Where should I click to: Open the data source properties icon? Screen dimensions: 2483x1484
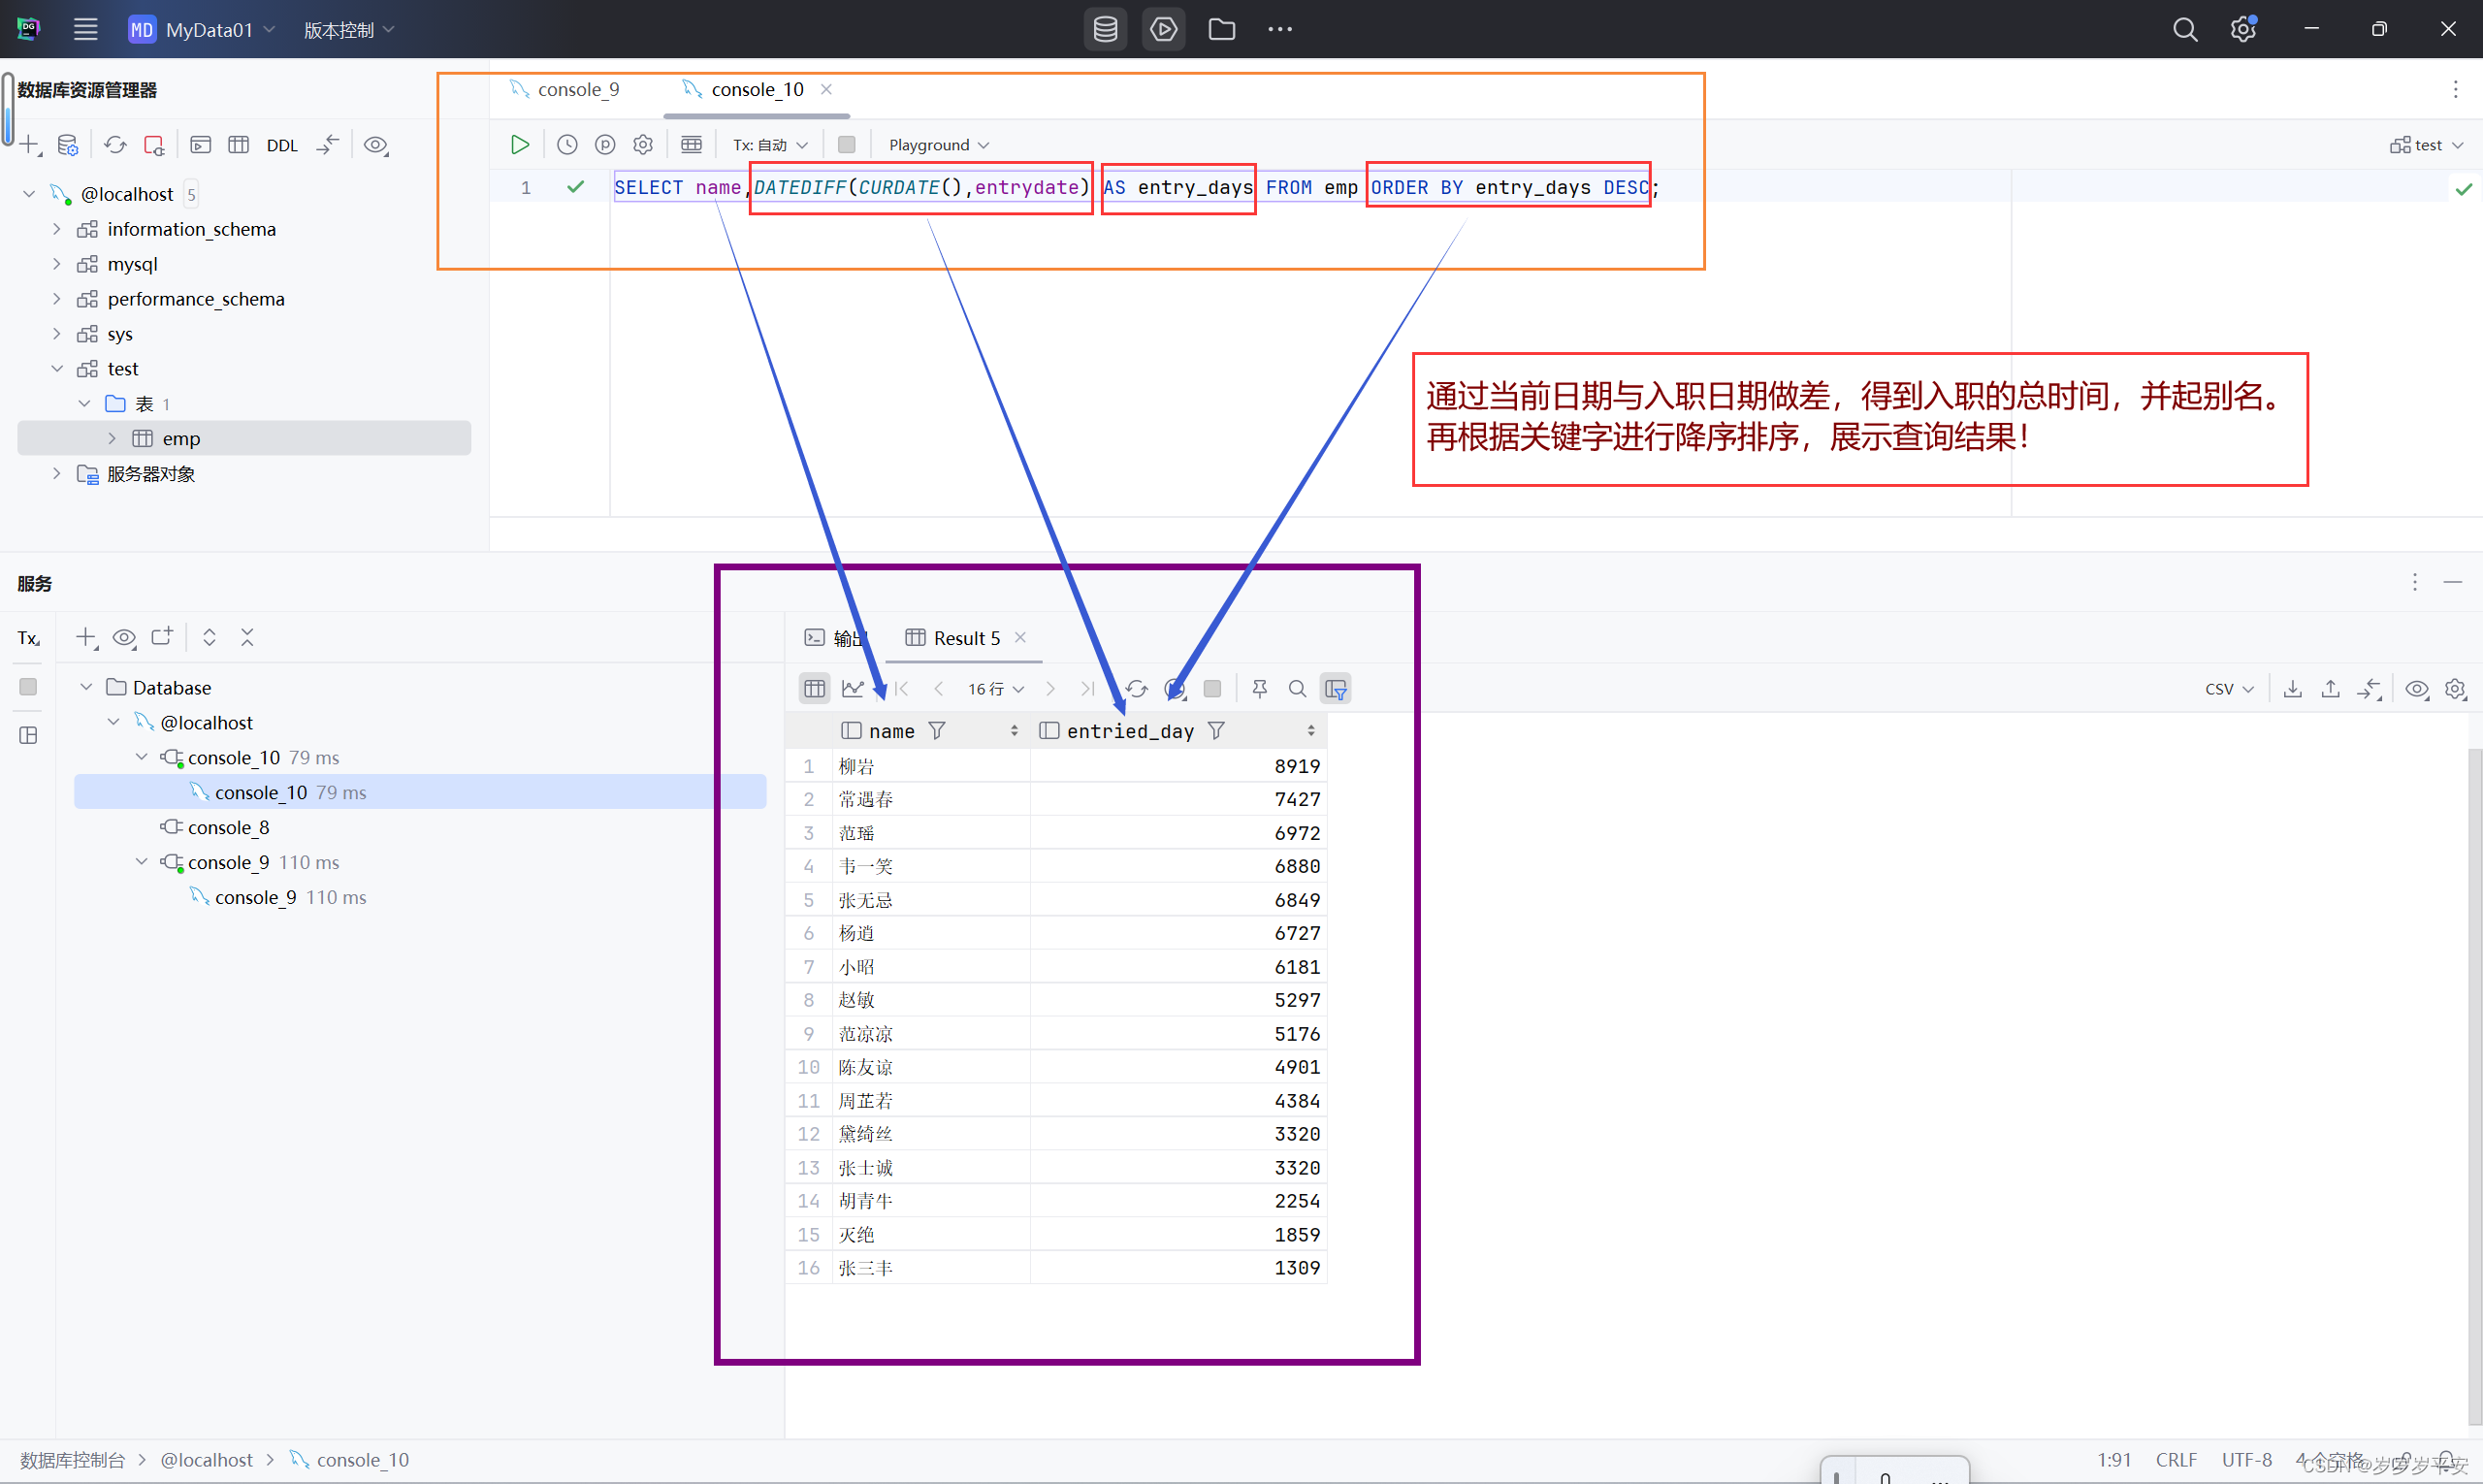(68, 145)
